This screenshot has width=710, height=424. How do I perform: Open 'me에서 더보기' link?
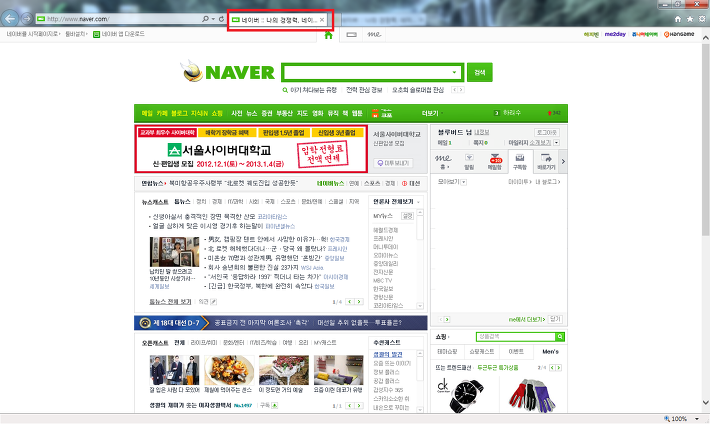click(527, 319)
